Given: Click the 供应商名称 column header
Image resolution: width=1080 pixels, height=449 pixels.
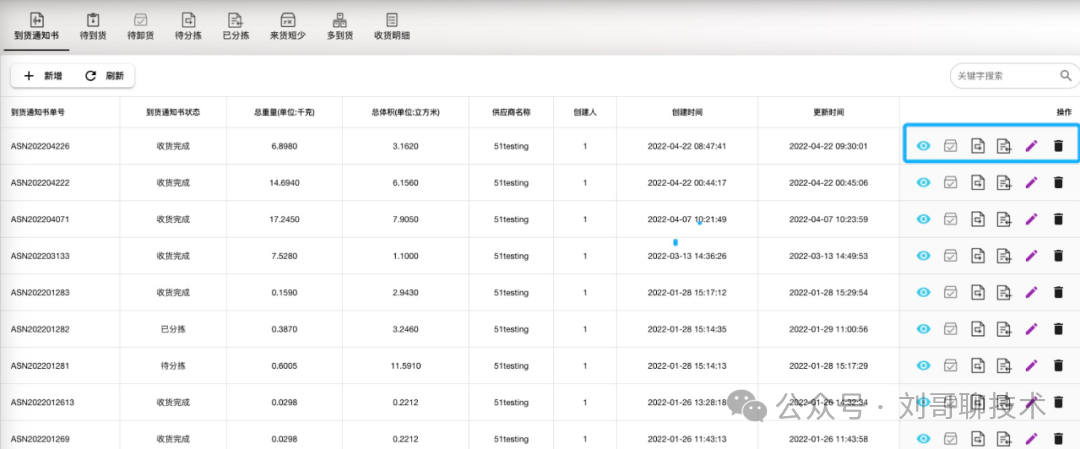Looking at the screenshot, I should [x=511, y=112].
